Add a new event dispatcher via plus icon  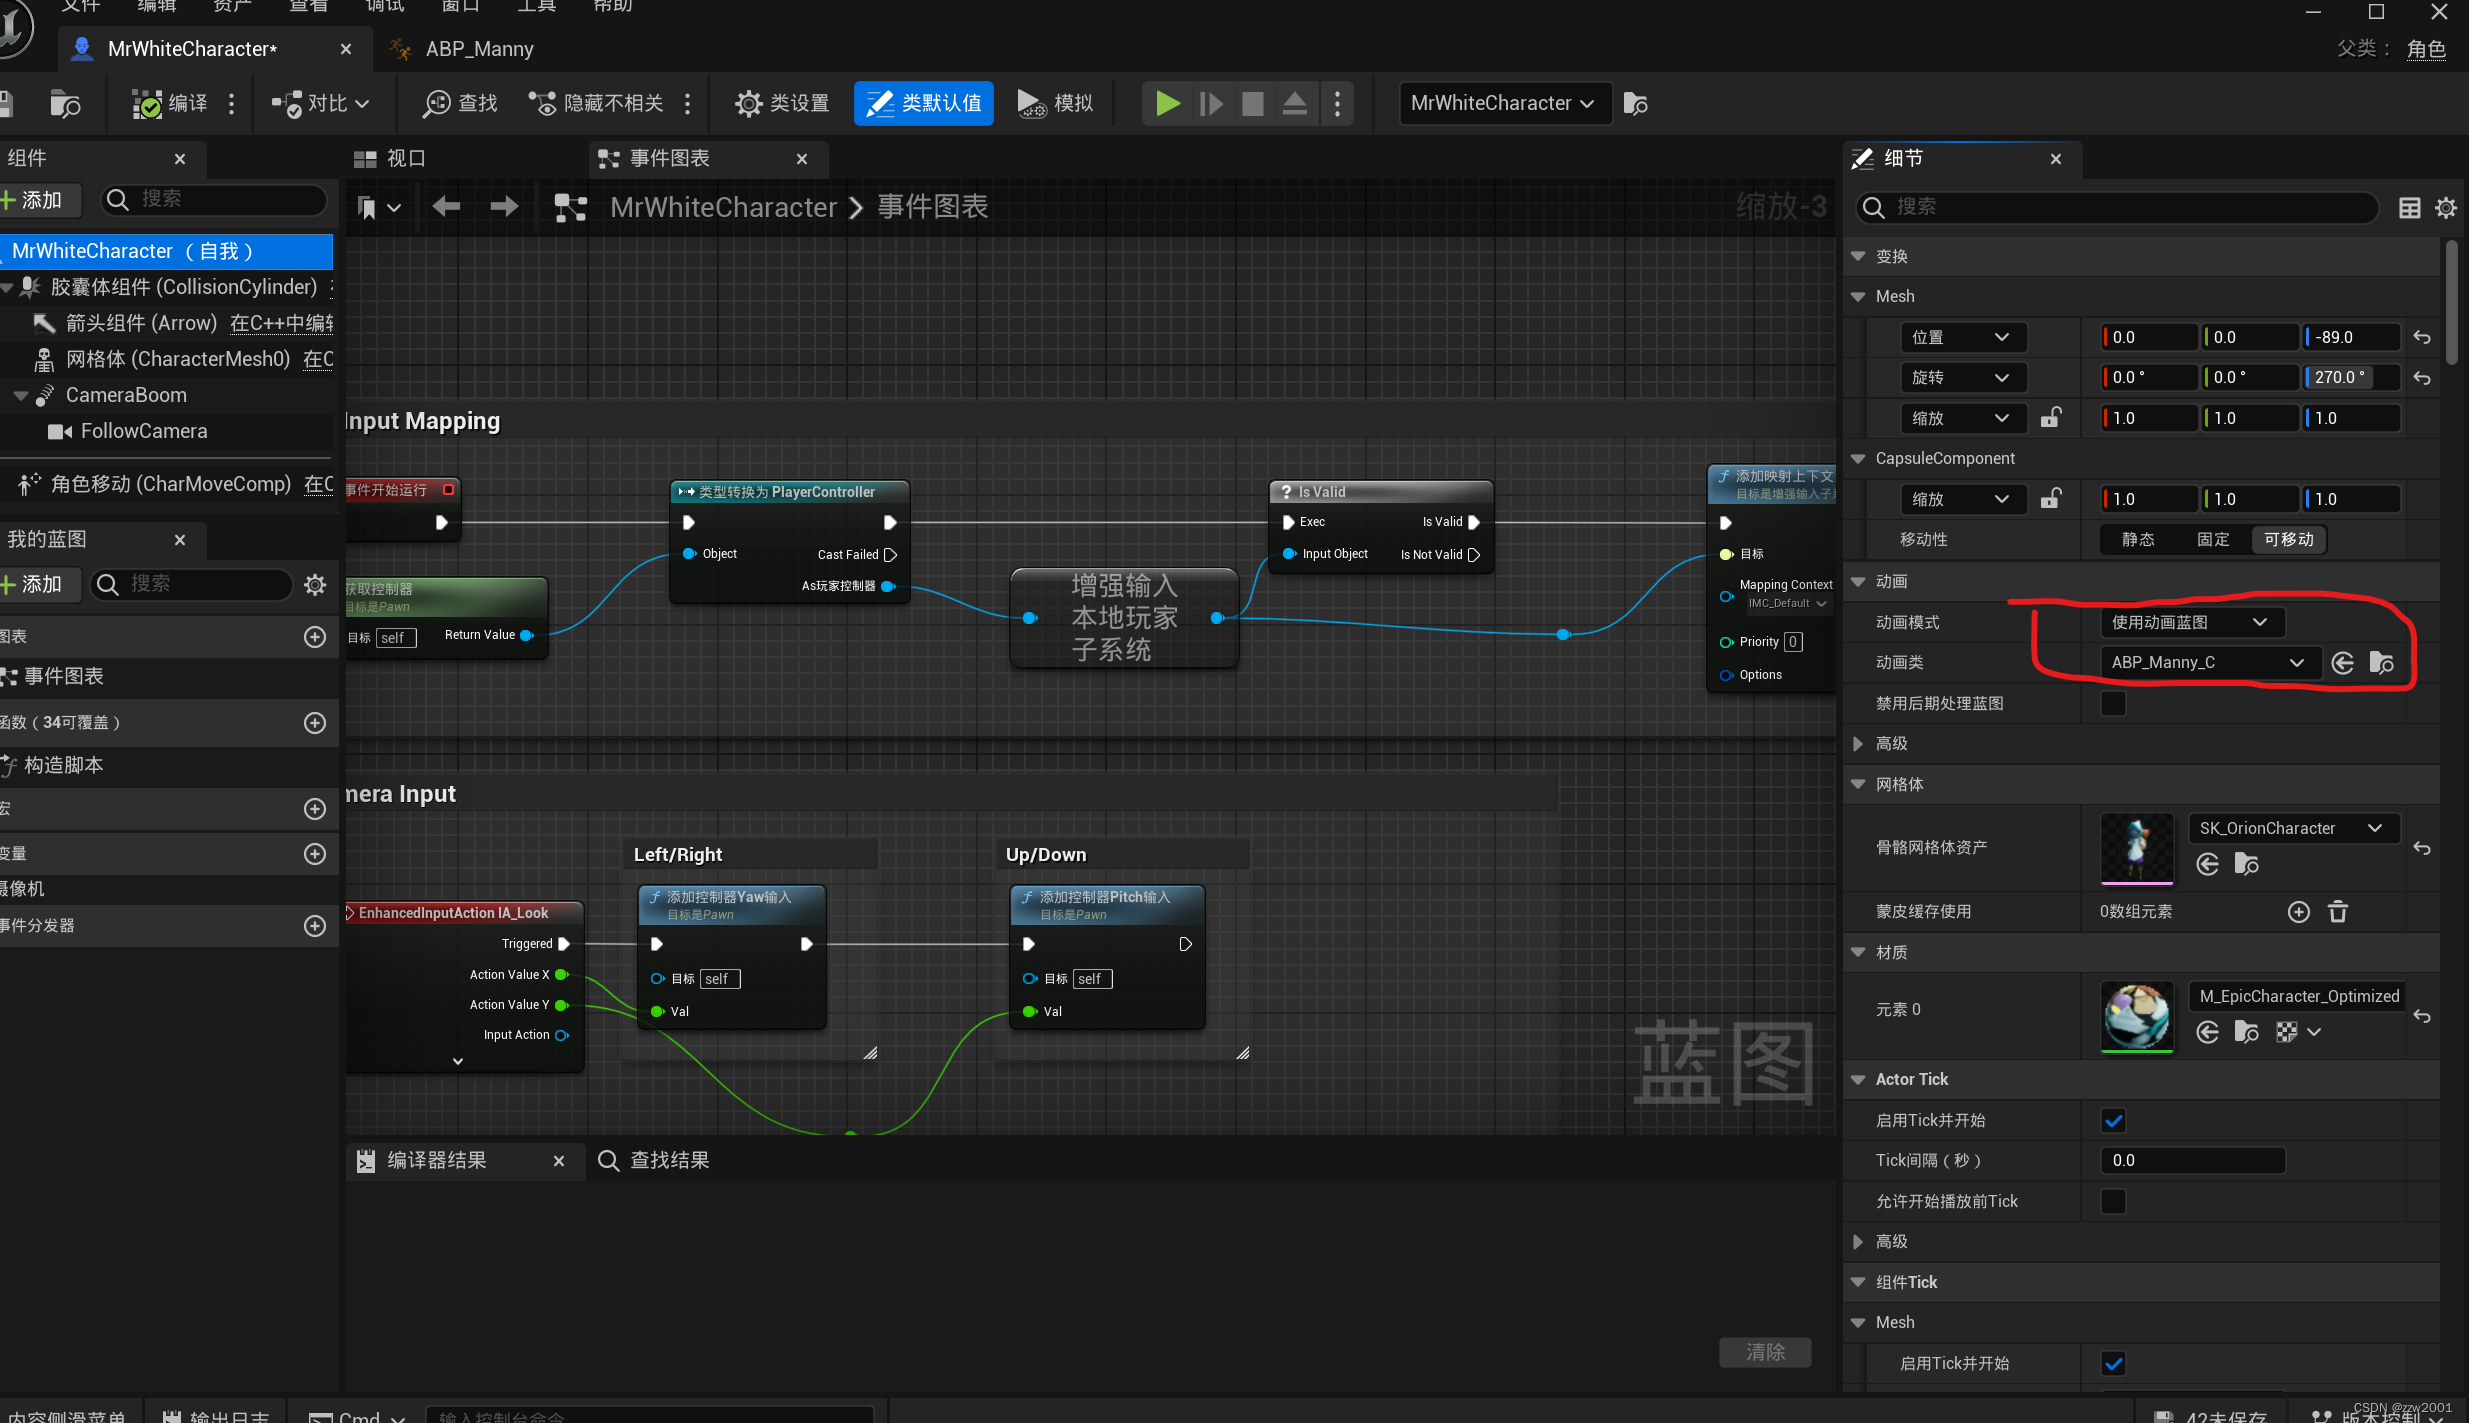[x=315, y=926]
